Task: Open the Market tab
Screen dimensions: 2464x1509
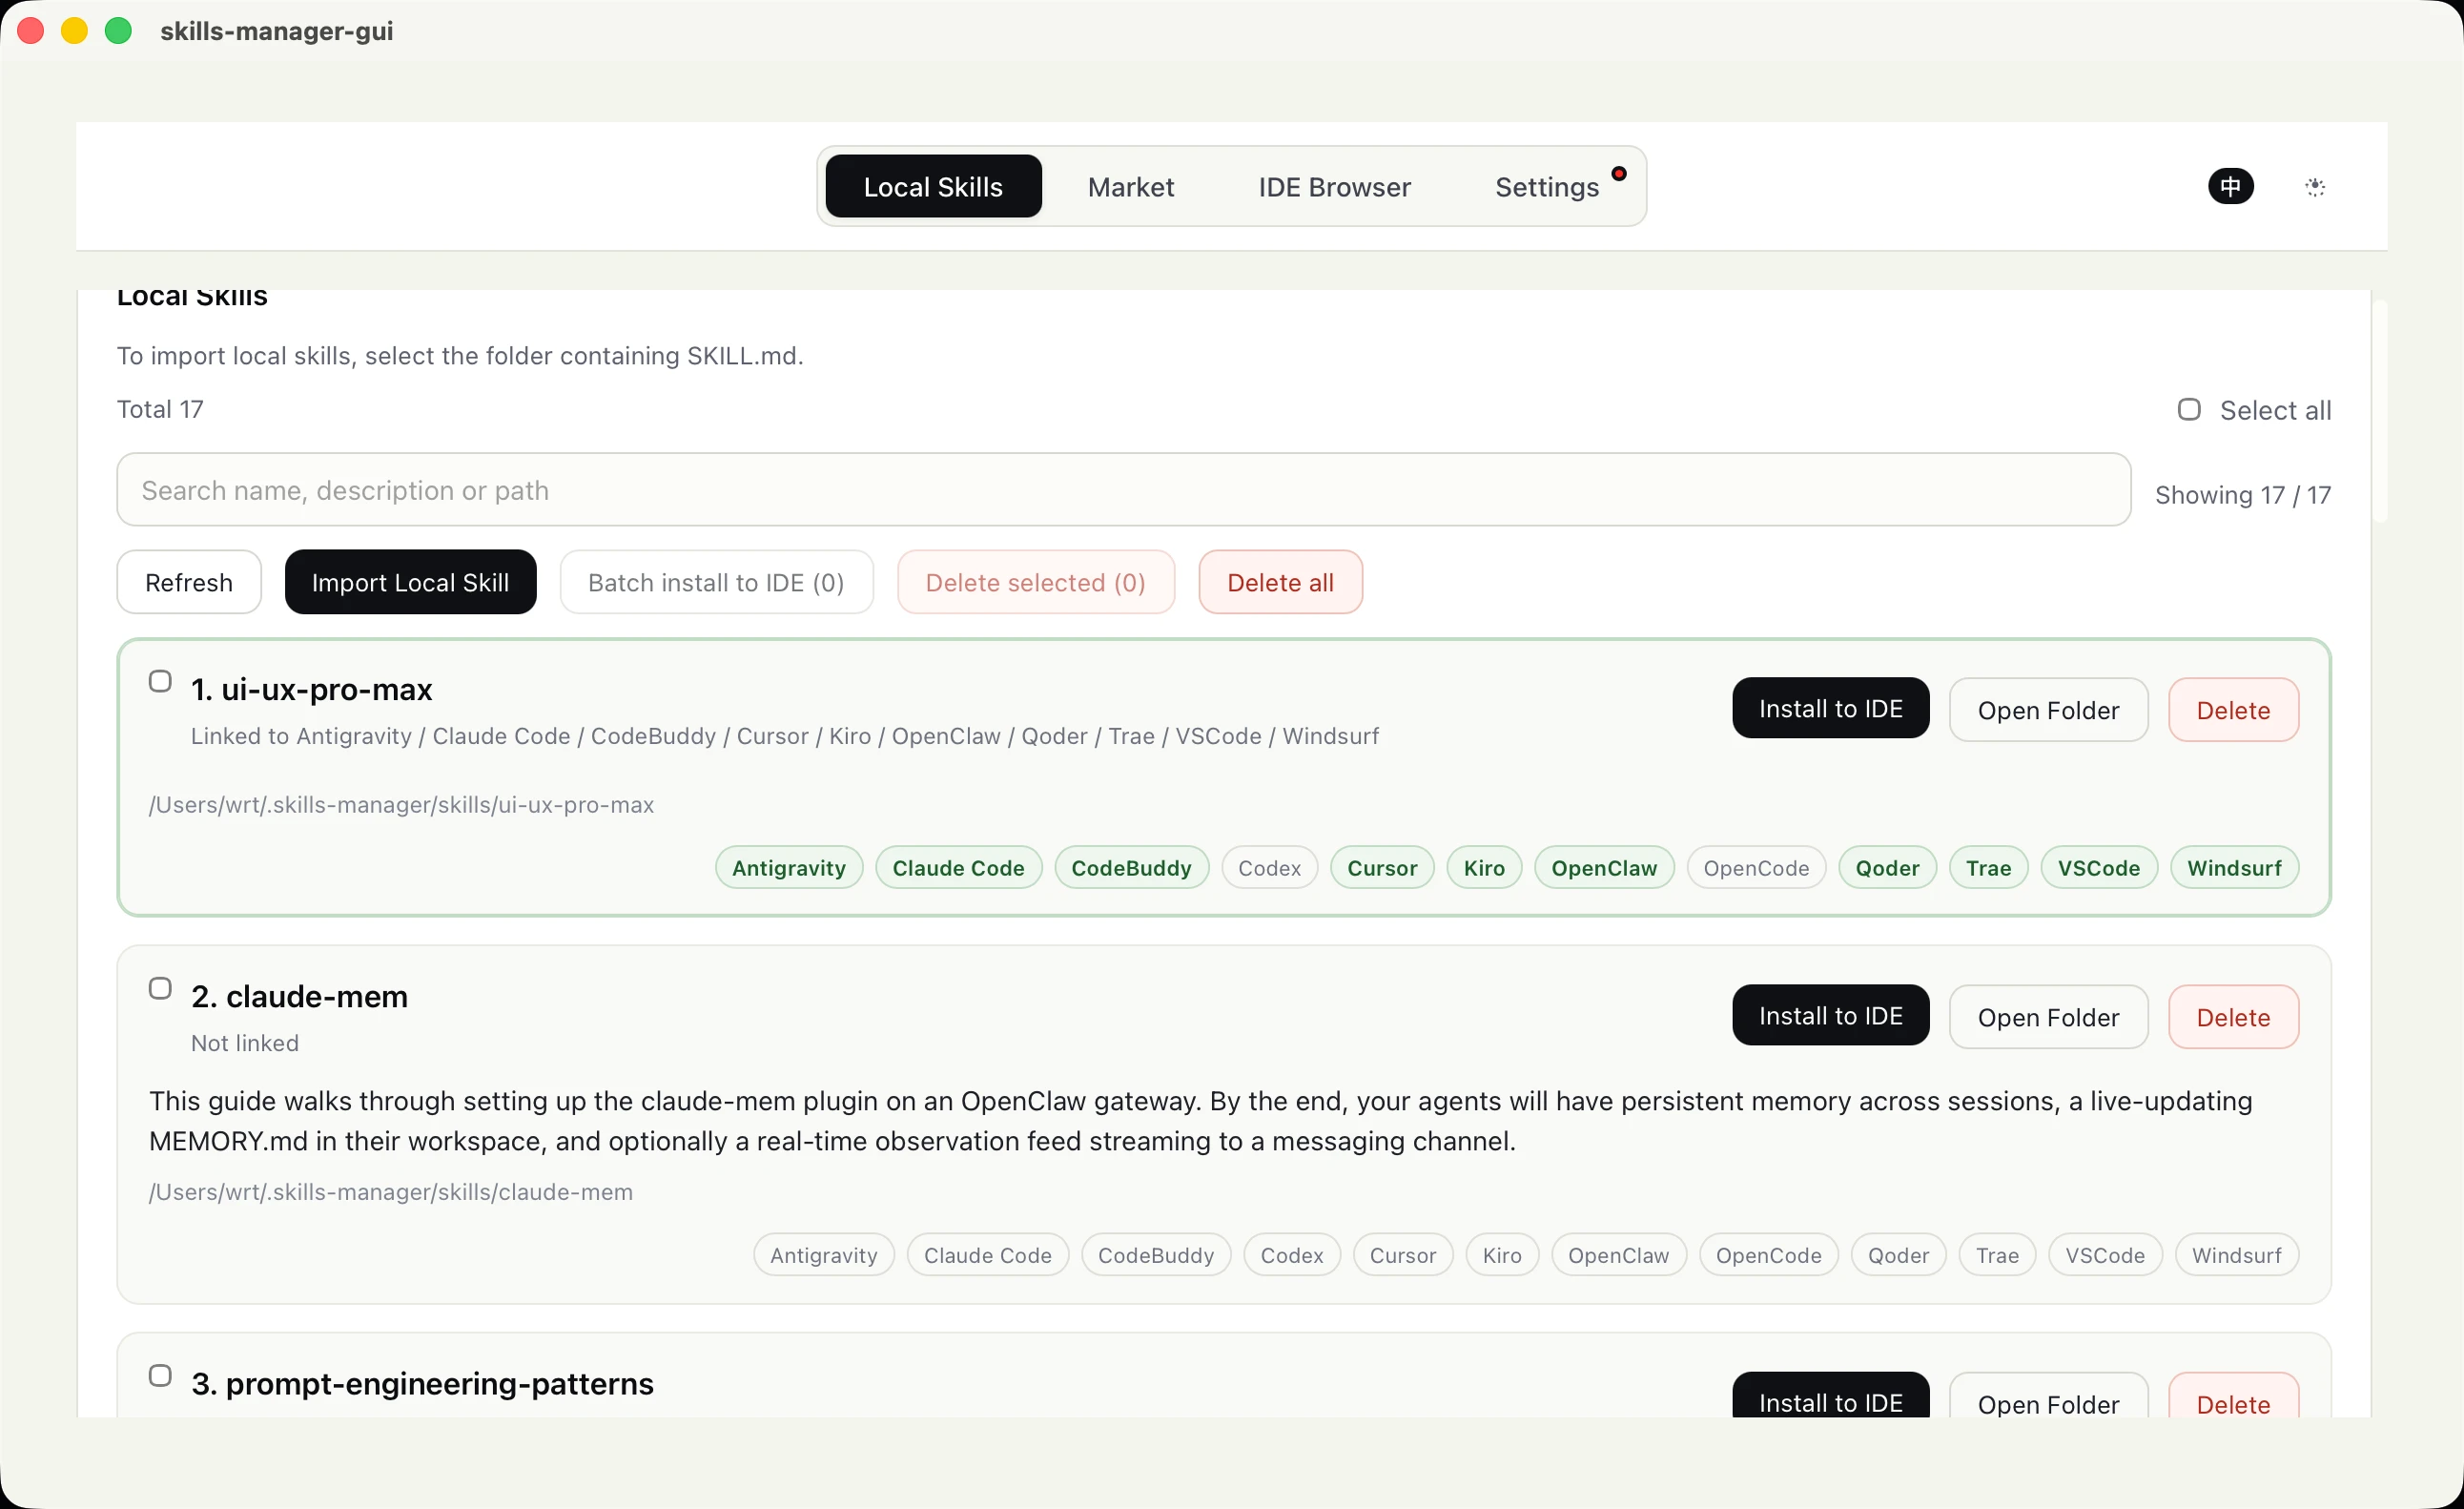Action: (1130, 186)
